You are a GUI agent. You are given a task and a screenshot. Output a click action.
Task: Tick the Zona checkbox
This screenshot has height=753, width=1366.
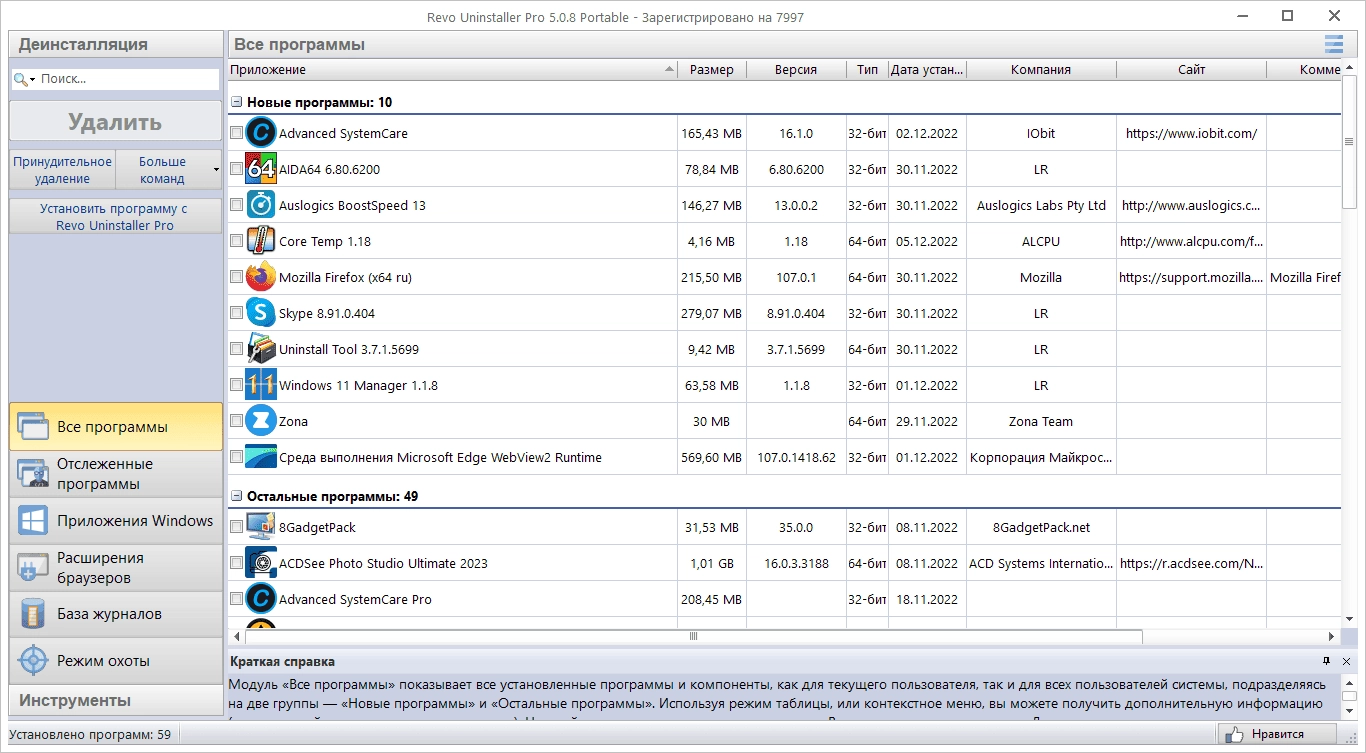tap(236, 421)
